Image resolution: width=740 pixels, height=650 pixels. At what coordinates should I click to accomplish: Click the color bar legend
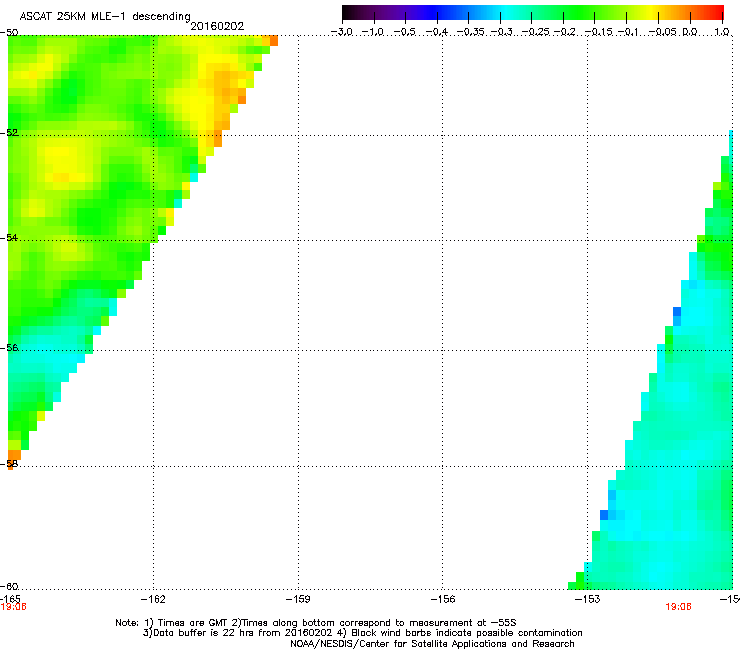tap(533, 13)
